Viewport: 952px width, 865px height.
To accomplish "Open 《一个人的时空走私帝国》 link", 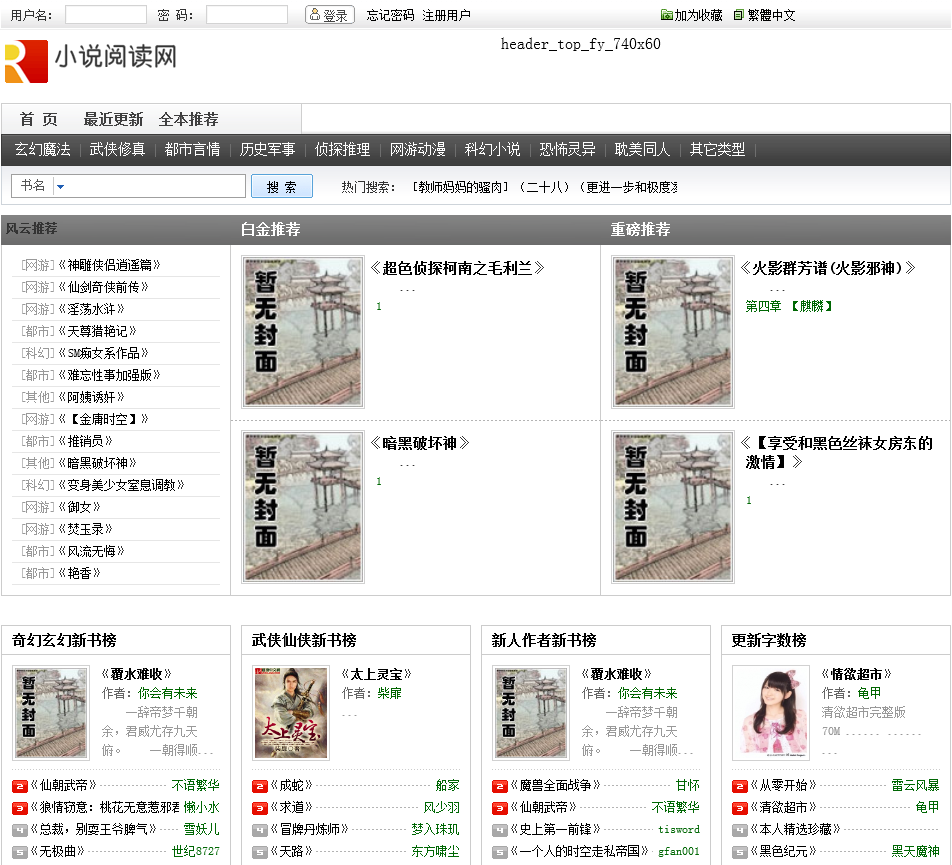I will [579, 851].
